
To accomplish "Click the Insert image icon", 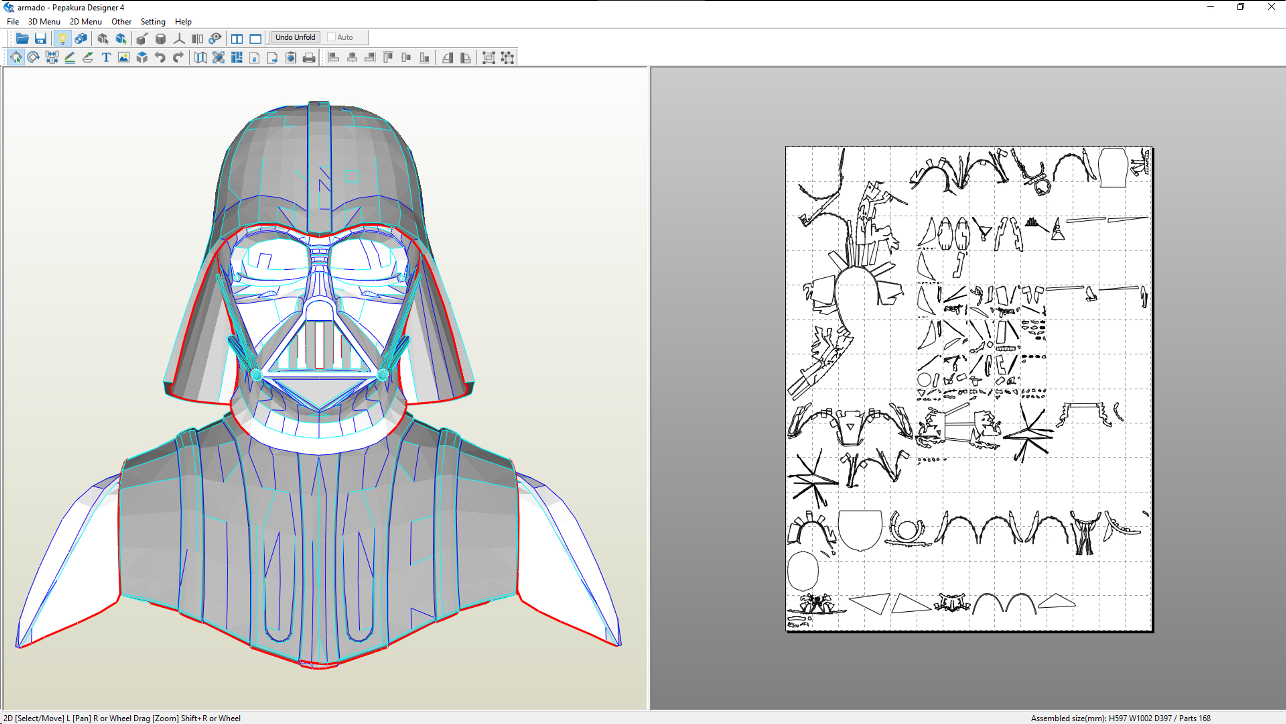I will coord(124,57).
